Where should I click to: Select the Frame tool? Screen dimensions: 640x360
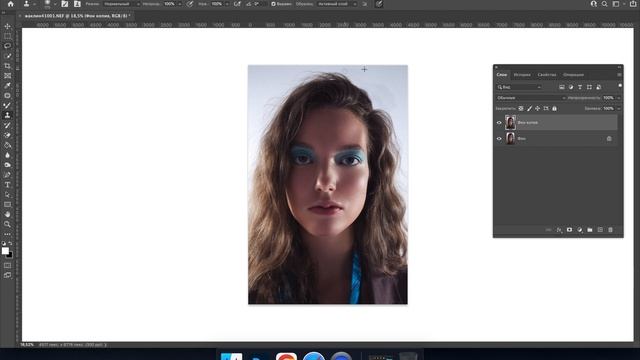point(7,76)
